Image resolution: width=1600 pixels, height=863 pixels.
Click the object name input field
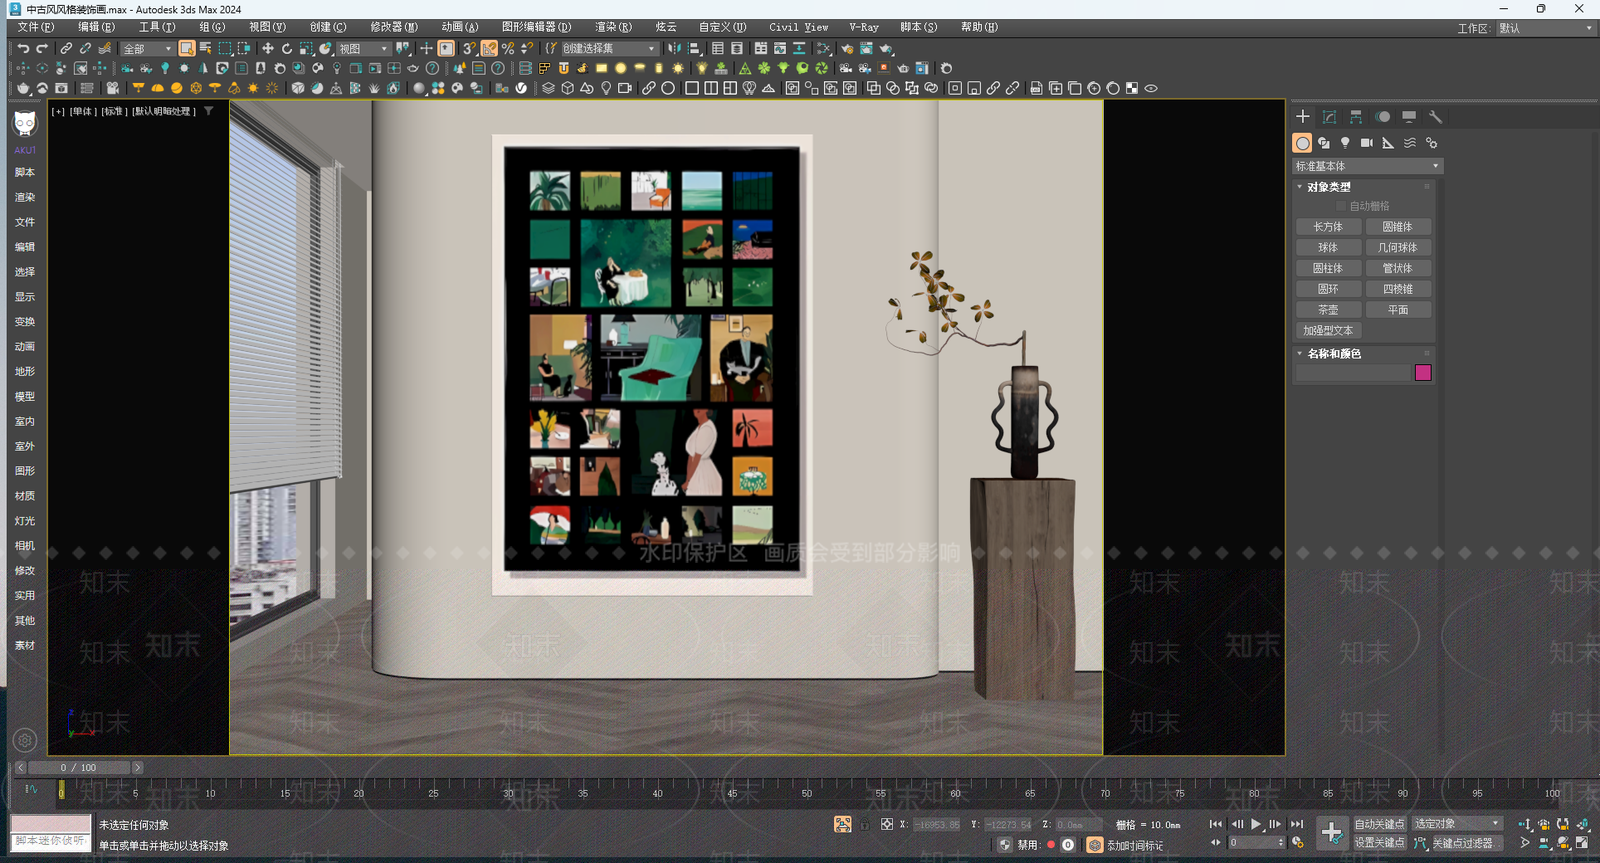[x=1353, y=373]
